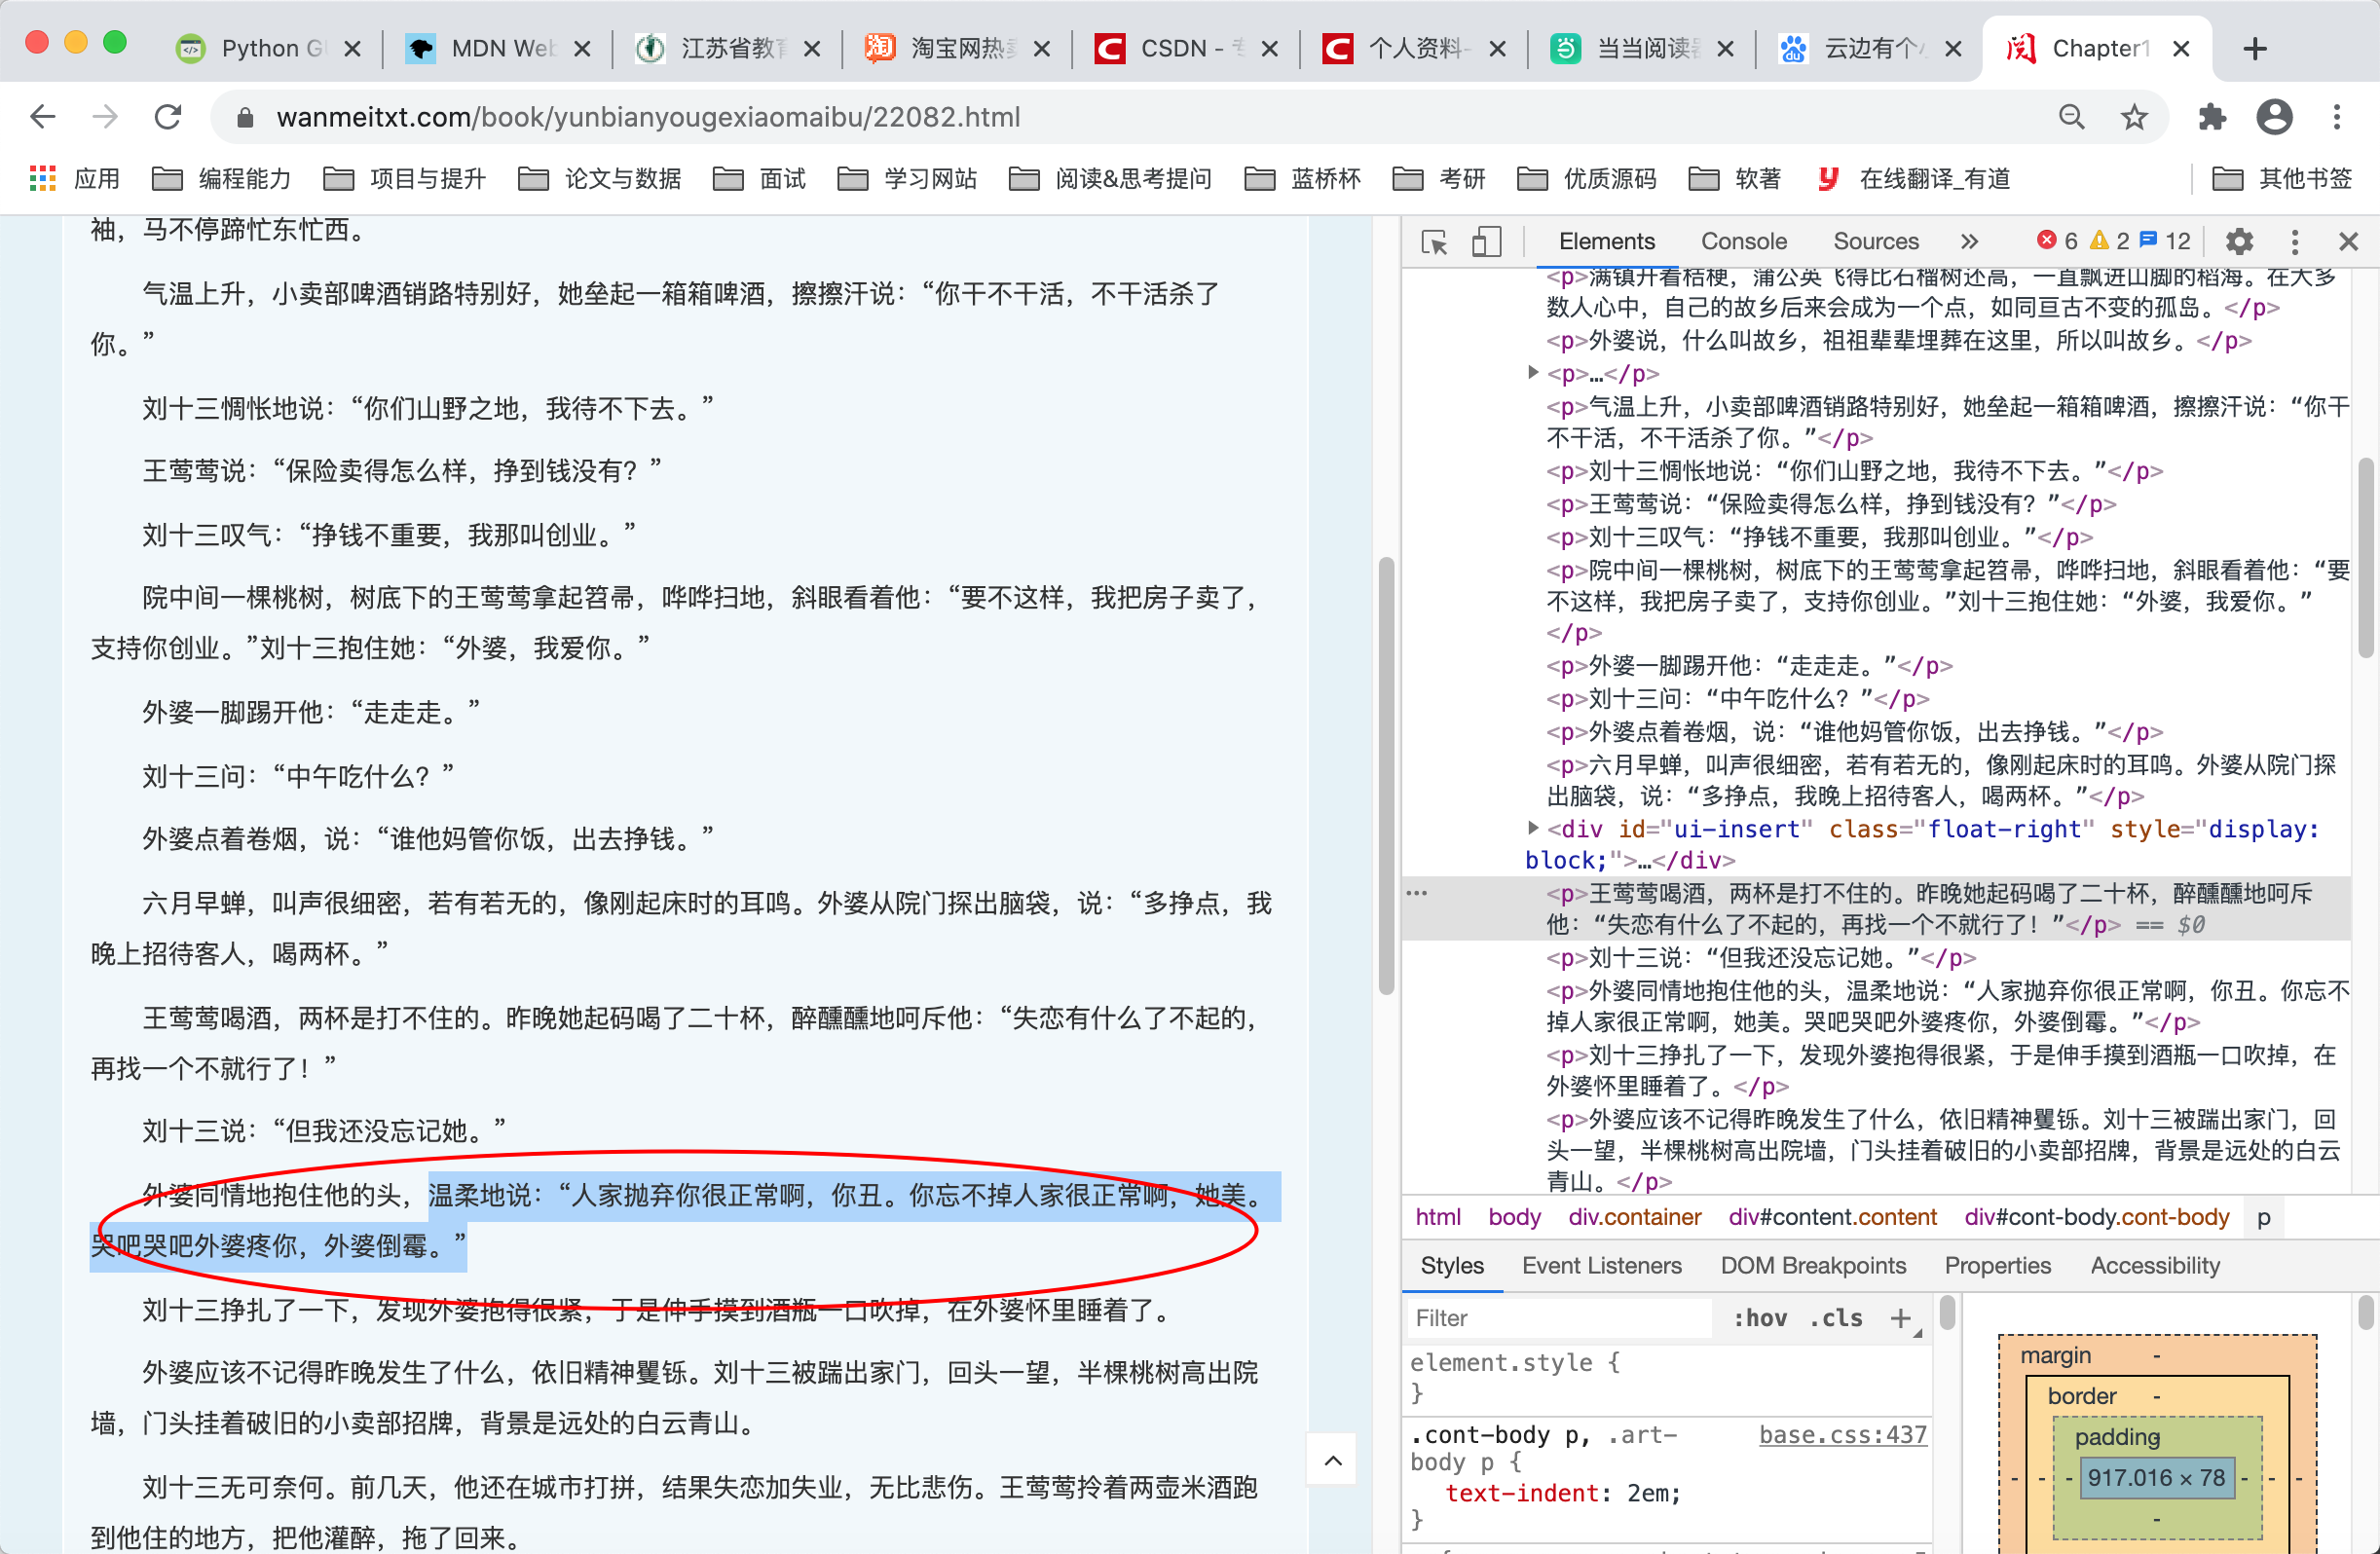Screen dimensions: 2380x1554
Task: Show the errors count badge 6
Action: coord(2058,241)
